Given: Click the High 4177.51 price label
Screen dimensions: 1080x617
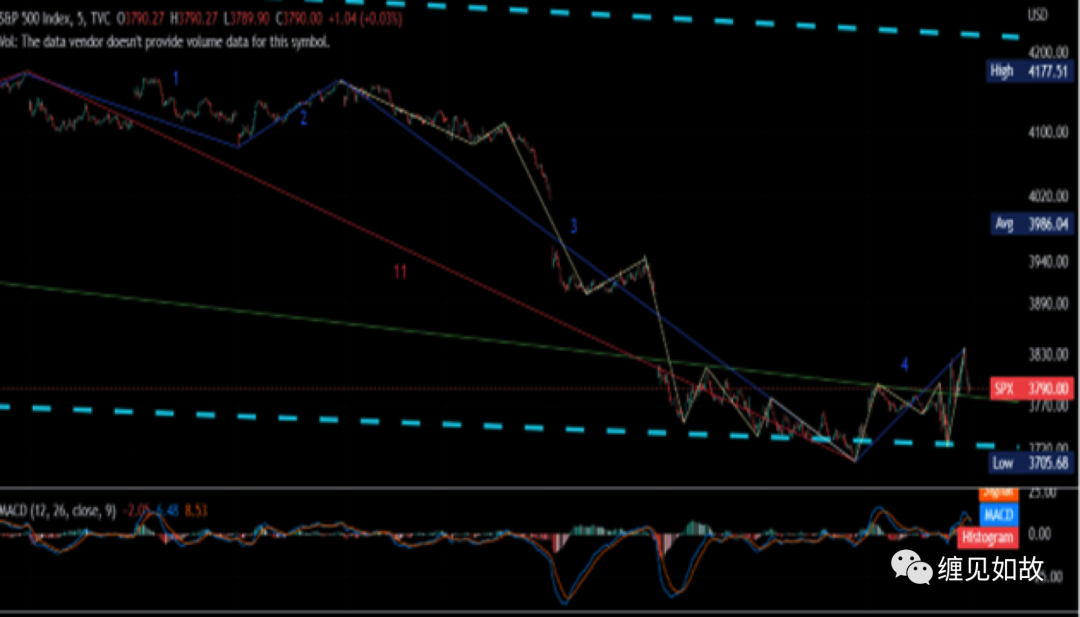Looking at the screenshot, I should 1030,71.
